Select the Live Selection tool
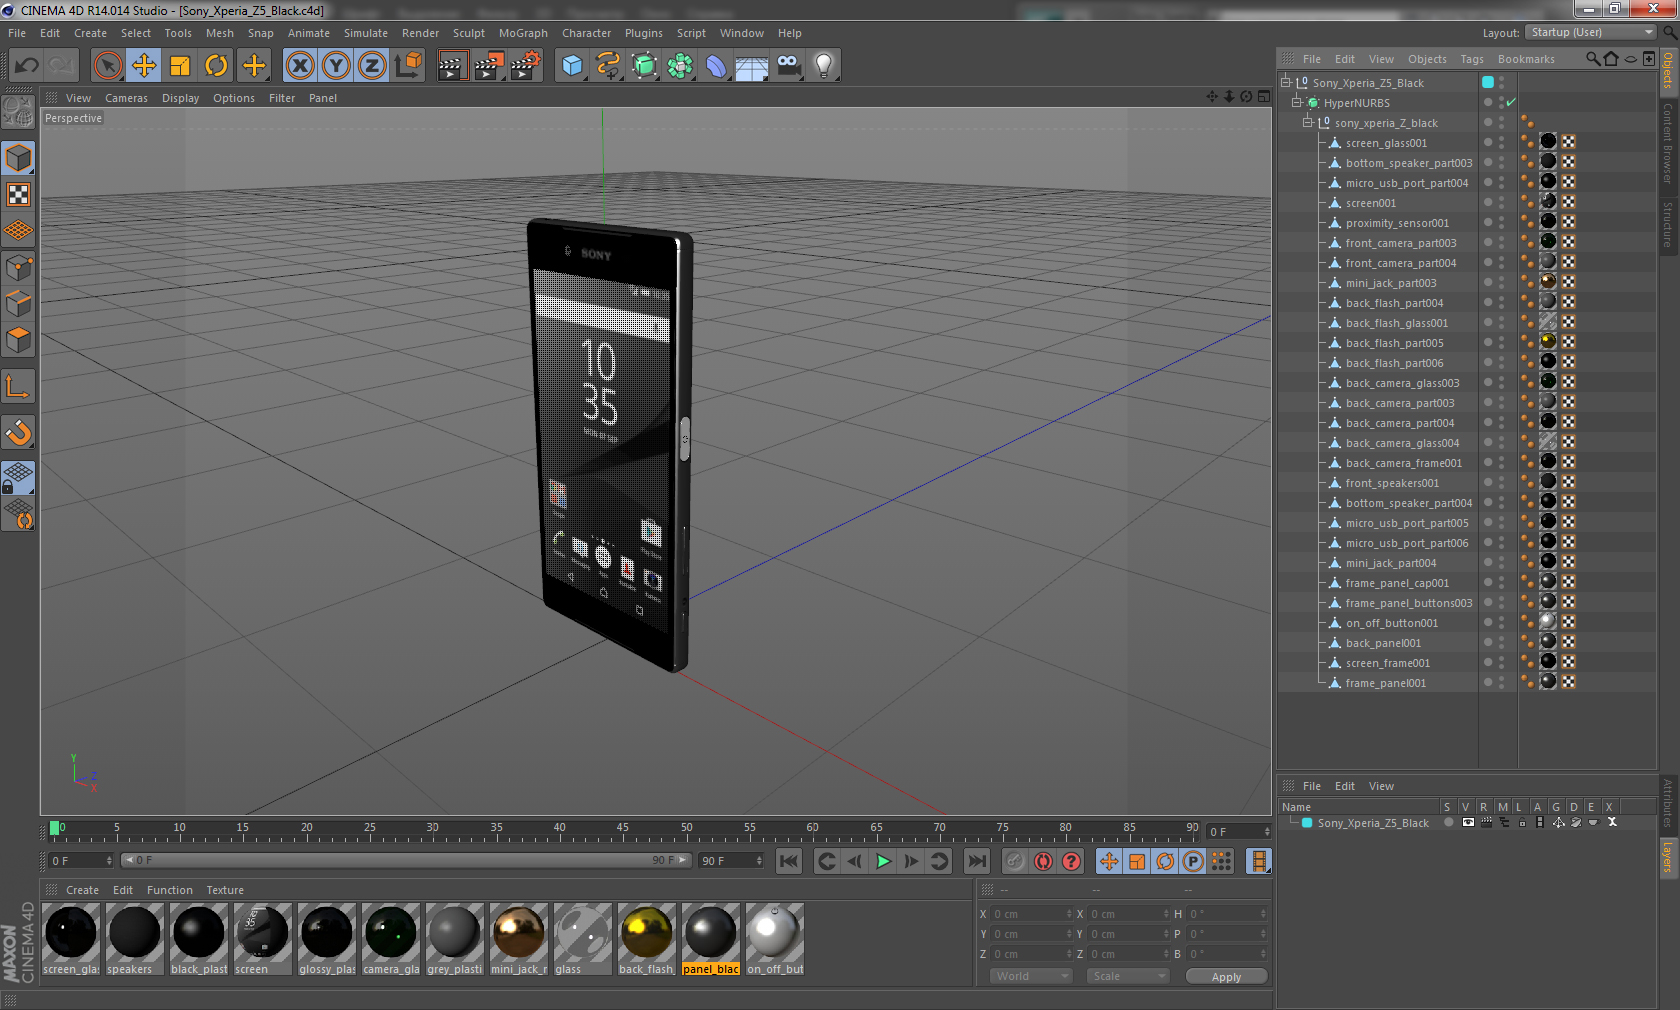The height and width of the screenshot is (1010, 1680). tap(107, 66)
